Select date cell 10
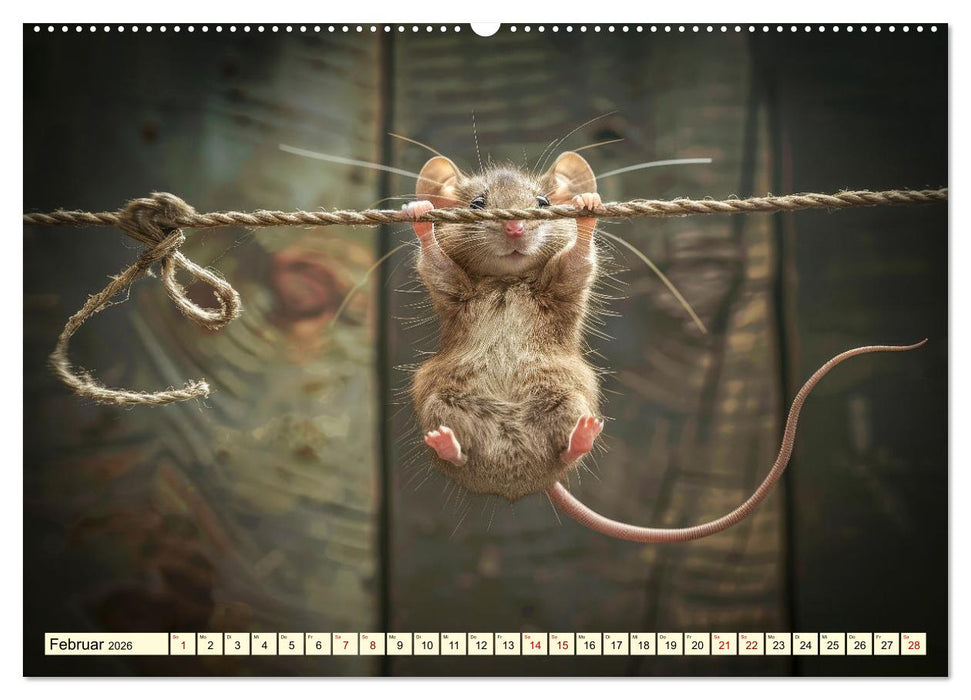The width and height of the screenshot is (971, 700). click(x=426, y=644)
